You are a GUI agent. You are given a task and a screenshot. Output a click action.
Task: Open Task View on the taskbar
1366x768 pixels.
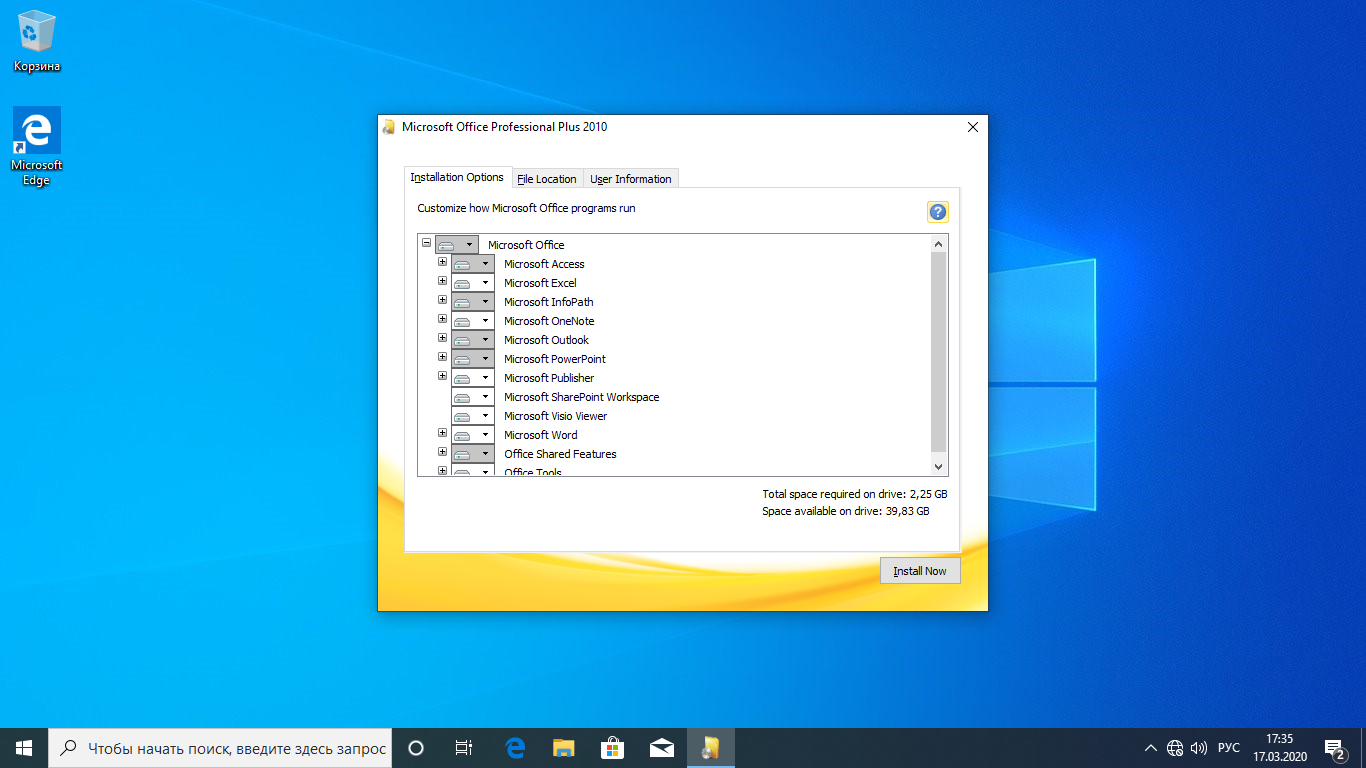coord(464,748)
